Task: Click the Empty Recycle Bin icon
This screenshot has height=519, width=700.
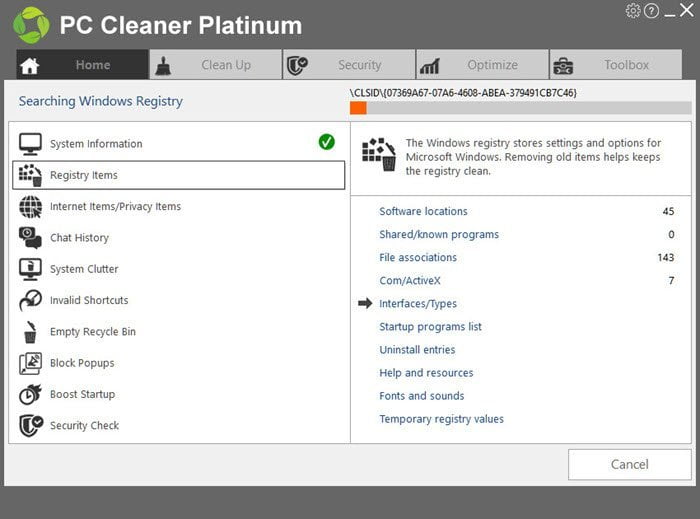Action: [30, 332]
